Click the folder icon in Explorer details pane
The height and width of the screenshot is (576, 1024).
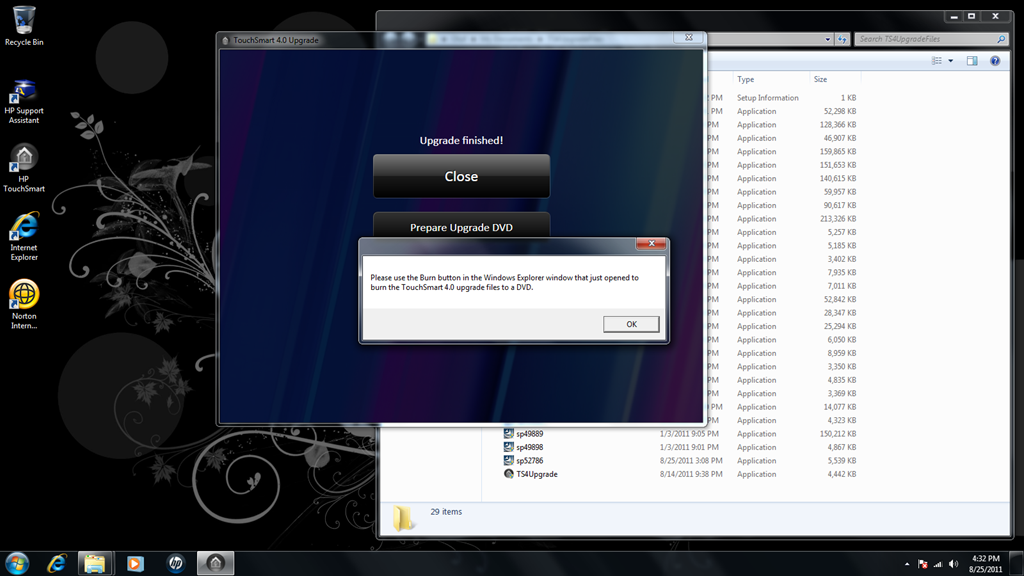tap(403, 518)
